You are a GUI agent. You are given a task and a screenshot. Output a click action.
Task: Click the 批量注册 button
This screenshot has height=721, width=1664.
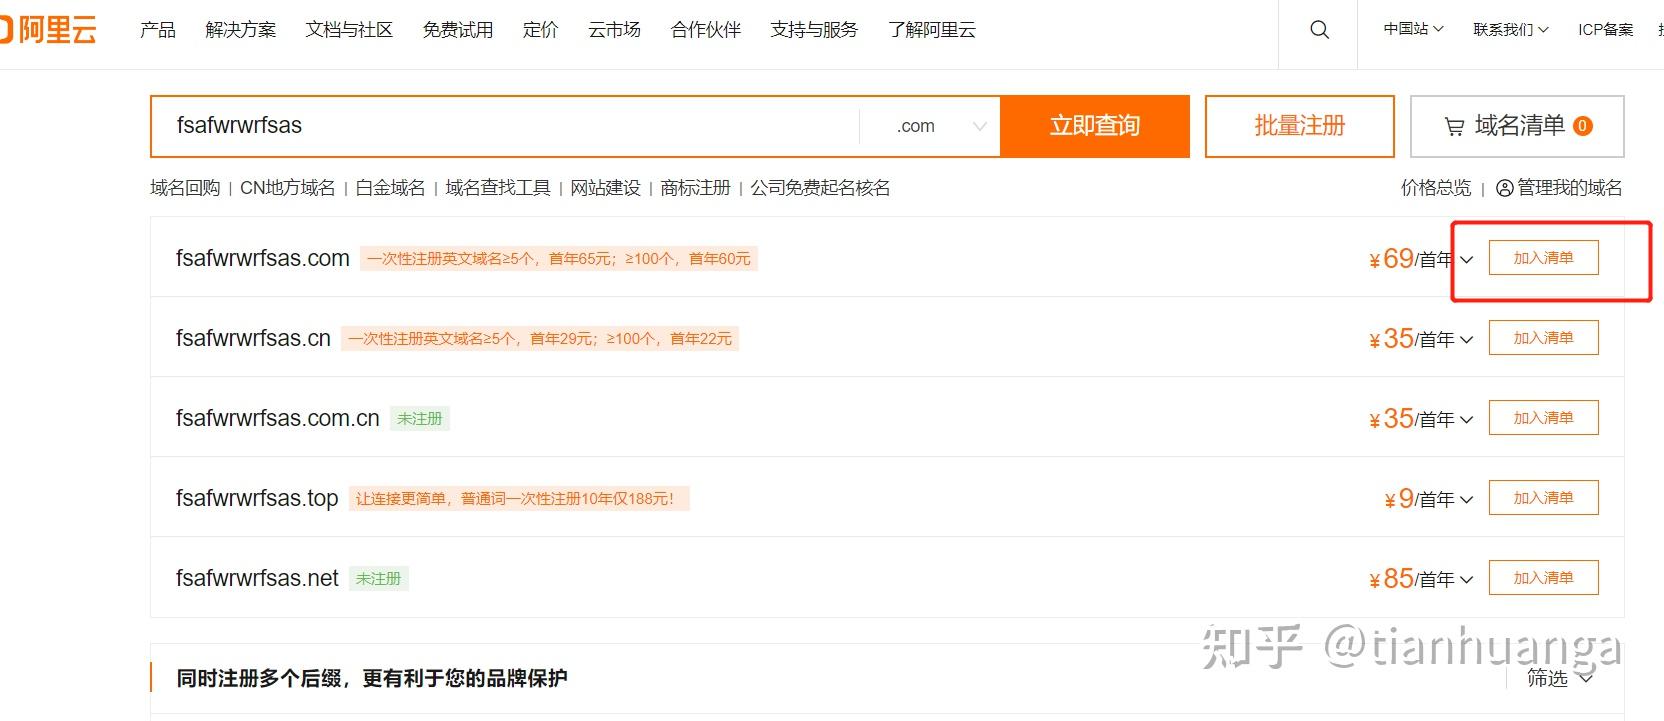click(1299, 126)
